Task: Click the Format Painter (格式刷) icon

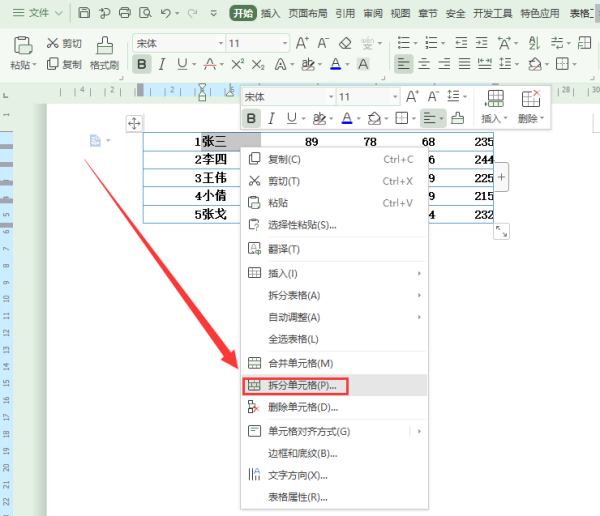Action: (x=104, y=45)
